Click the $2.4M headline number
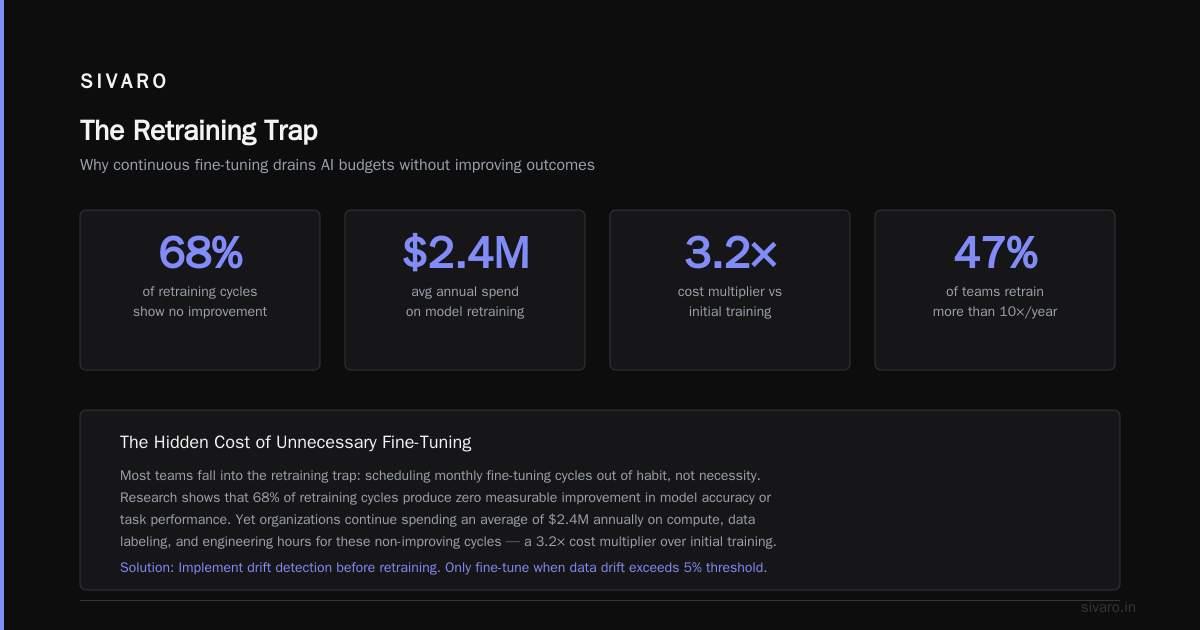Screen dimensions: 1200x630 click(465, 253)
